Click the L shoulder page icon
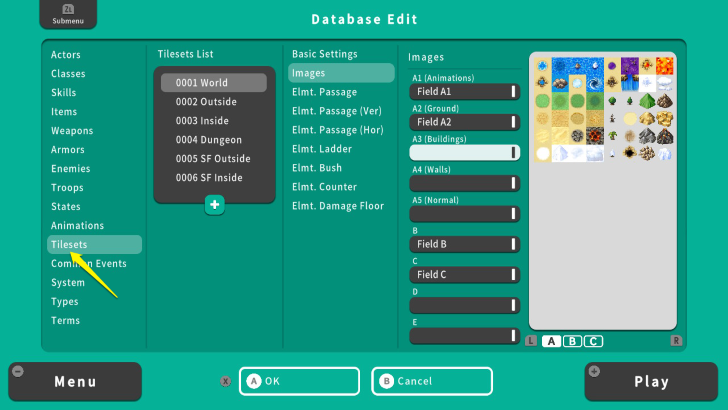 (x=531, y=341)
